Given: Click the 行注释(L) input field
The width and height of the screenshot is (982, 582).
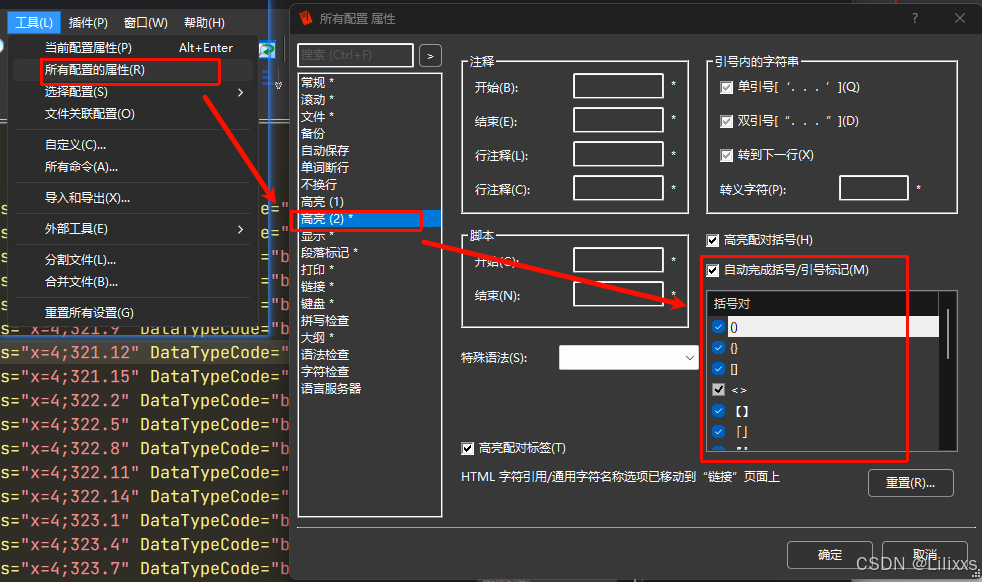Looking at the screenshot, I should [618, 154].
